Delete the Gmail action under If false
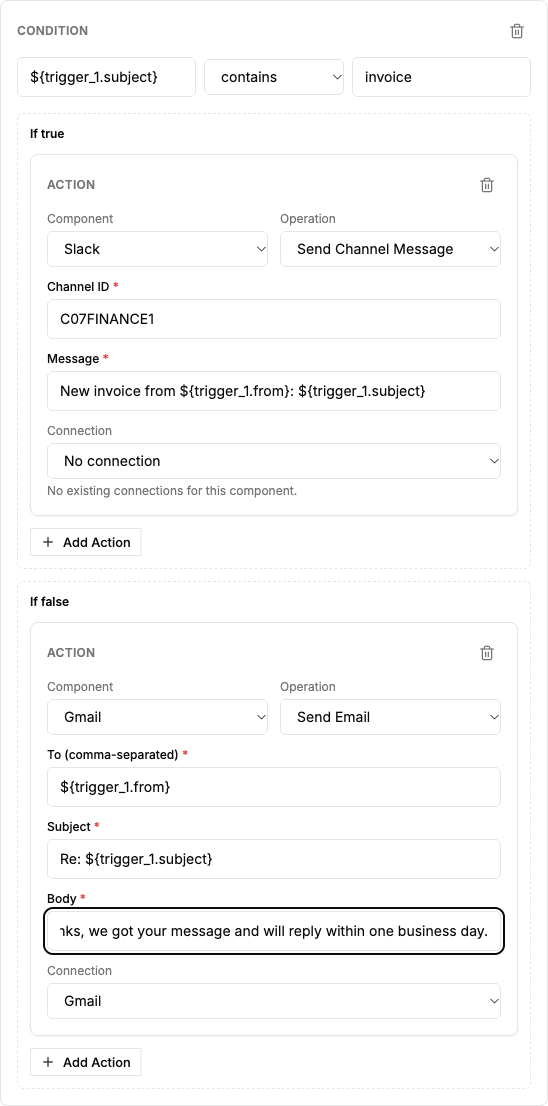 [487, 652]
